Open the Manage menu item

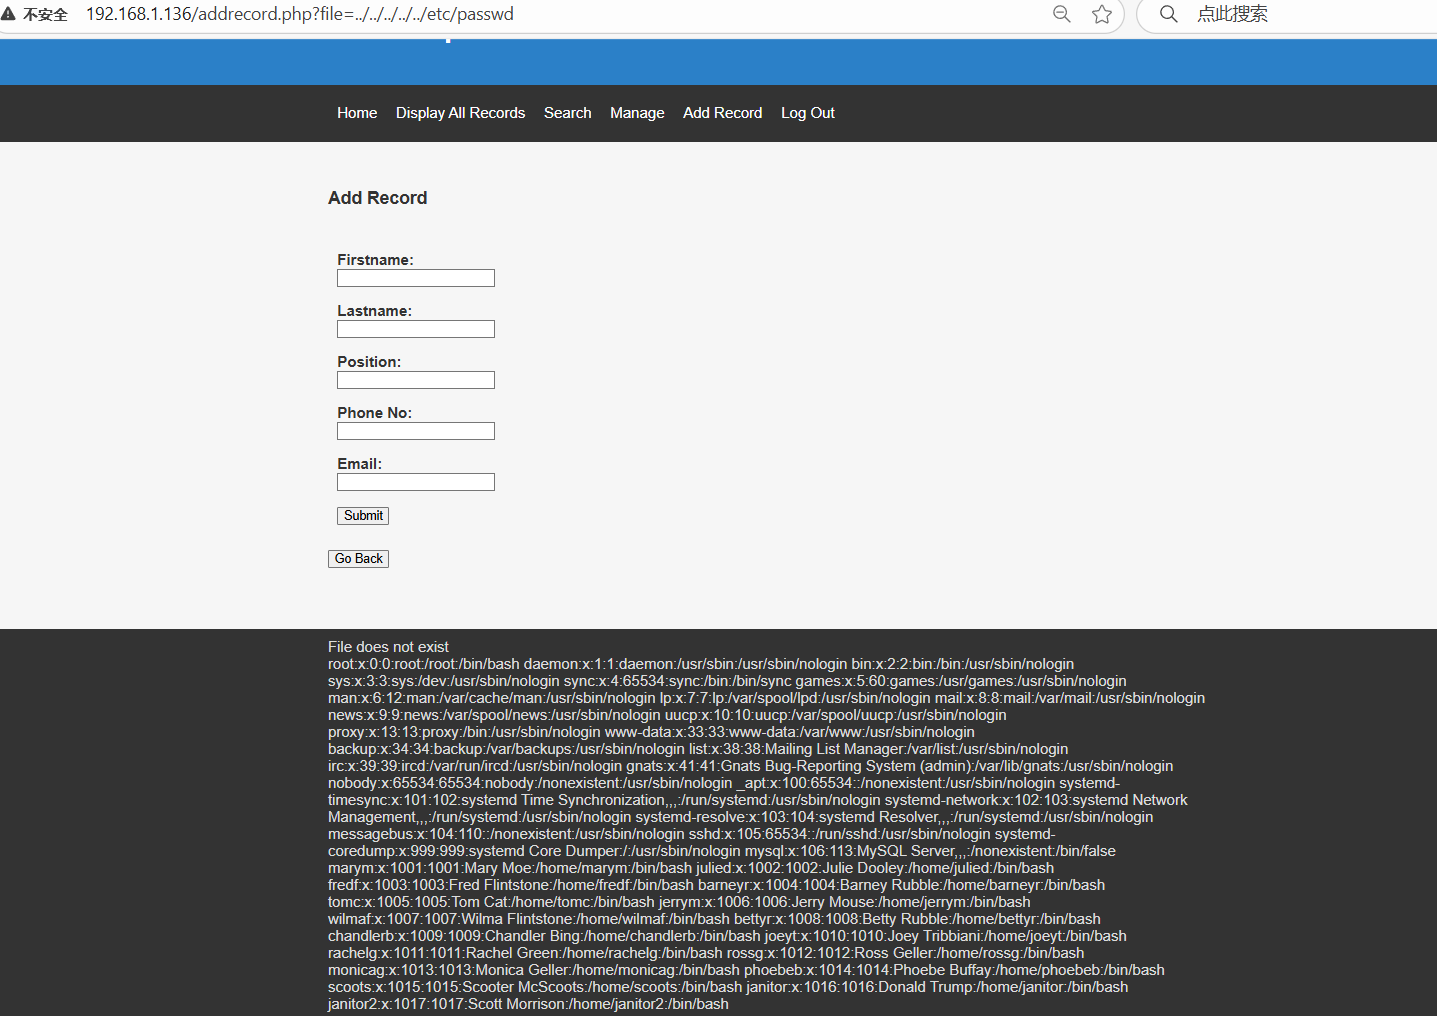pyautogui.click(x=637, y=113)
